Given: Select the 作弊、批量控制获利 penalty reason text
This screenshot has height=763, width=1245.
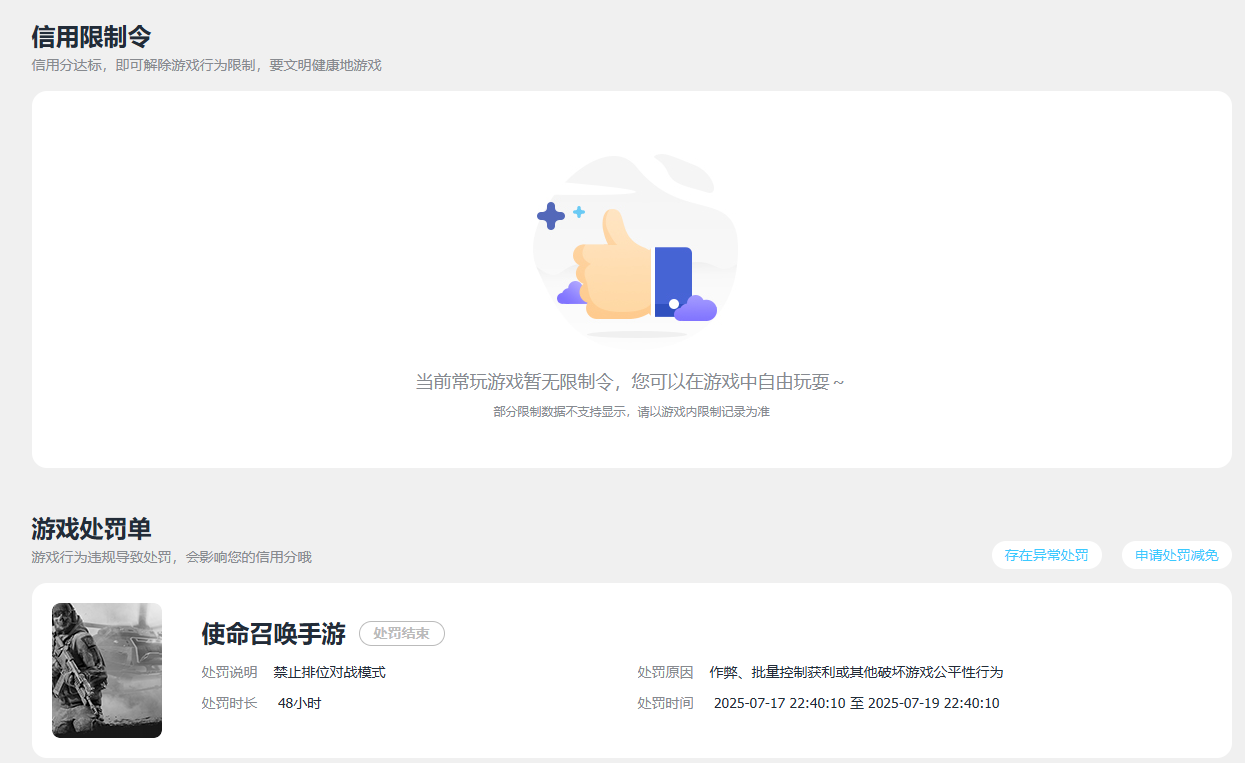Looking at the screenshot, I should pos(856,672).
